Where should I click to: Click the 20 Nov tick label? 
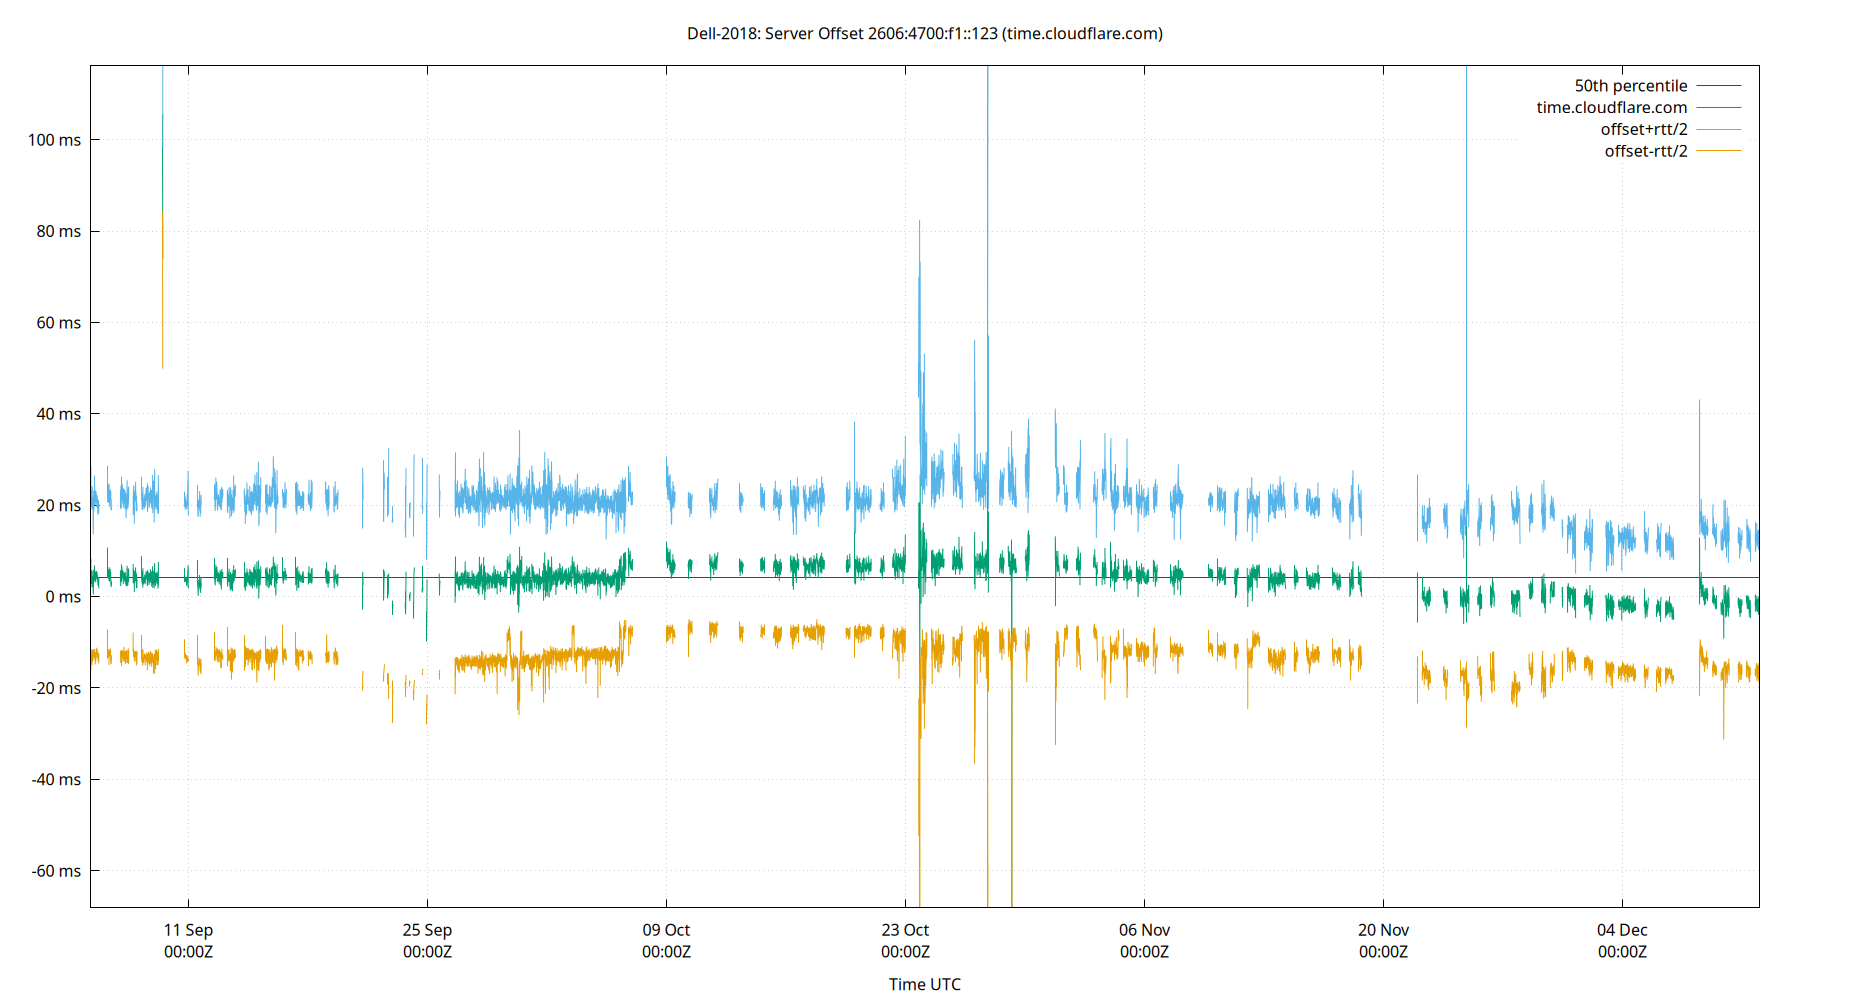pos(1383,930)
